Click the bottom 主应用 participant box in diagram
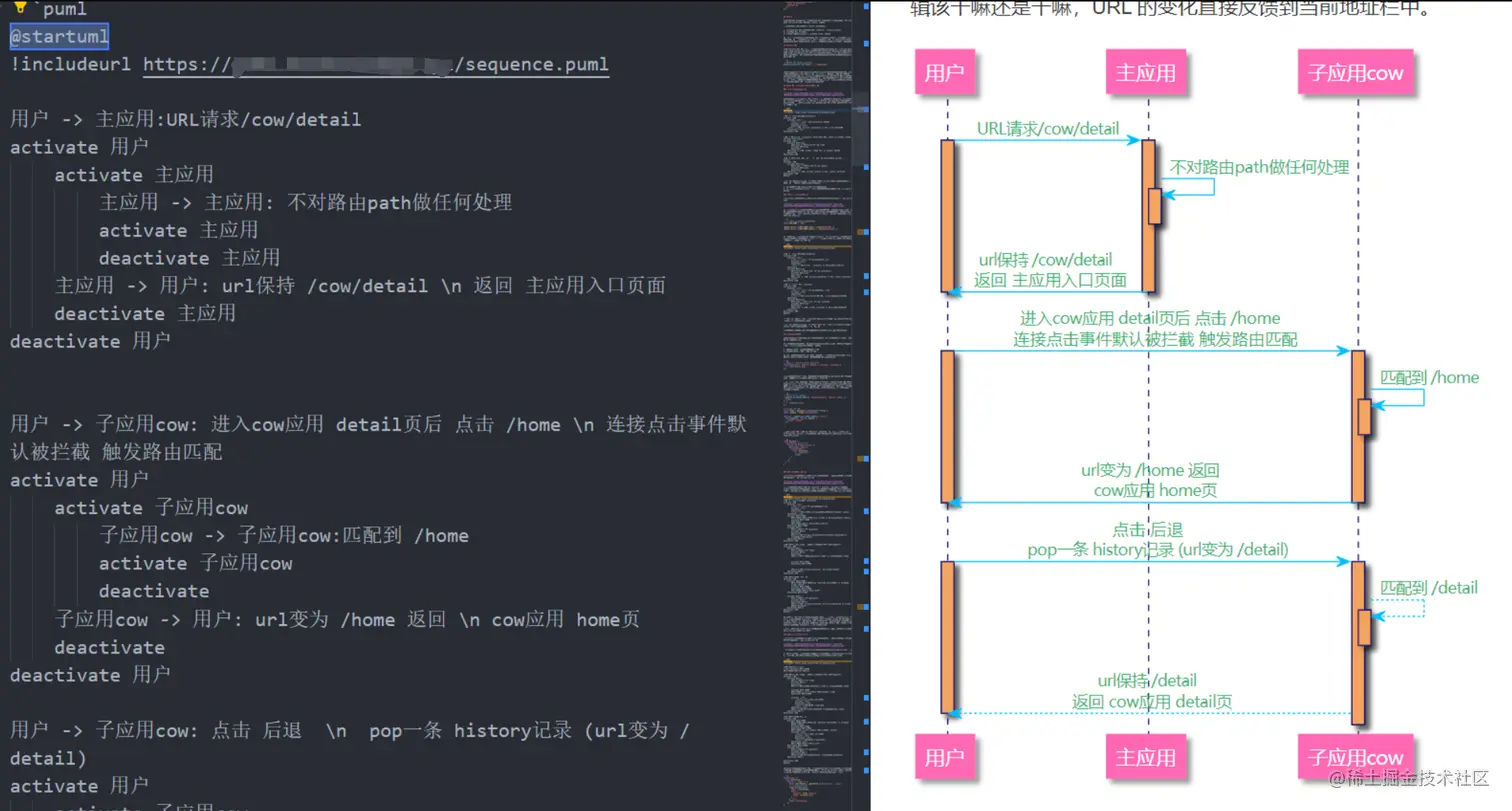 click(1146, 757)
